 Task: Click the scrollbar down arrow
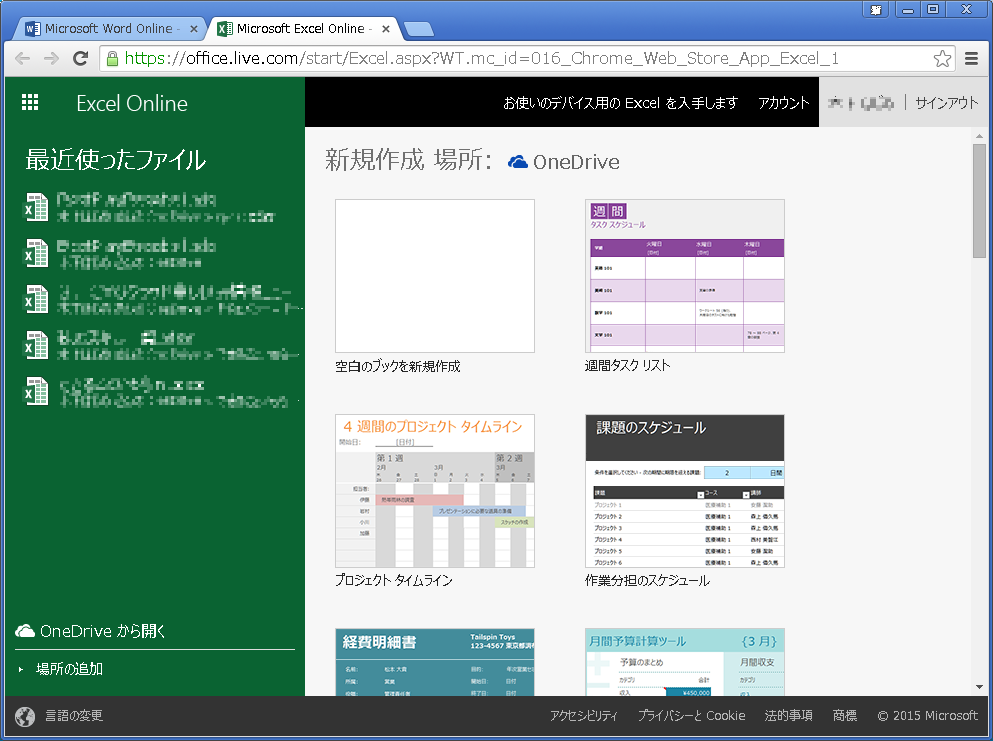click(x=979, y=687)
